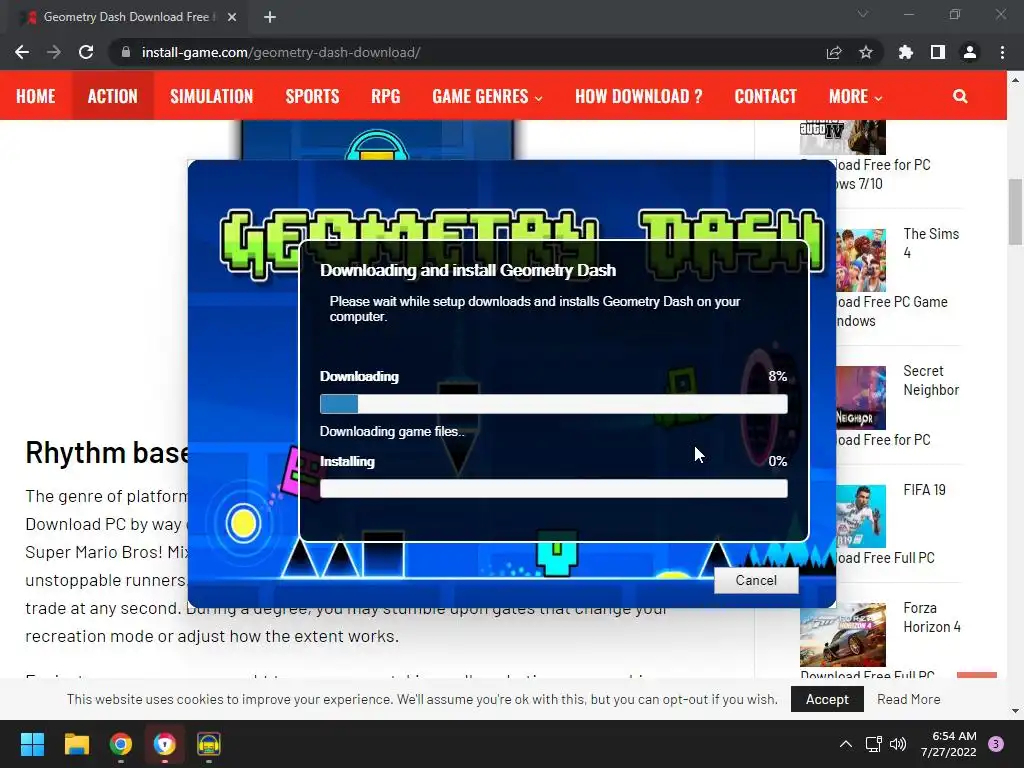Screen dimensions: 1024x768
Task: Open the CONTACT page
Action: tap(765, 96)
